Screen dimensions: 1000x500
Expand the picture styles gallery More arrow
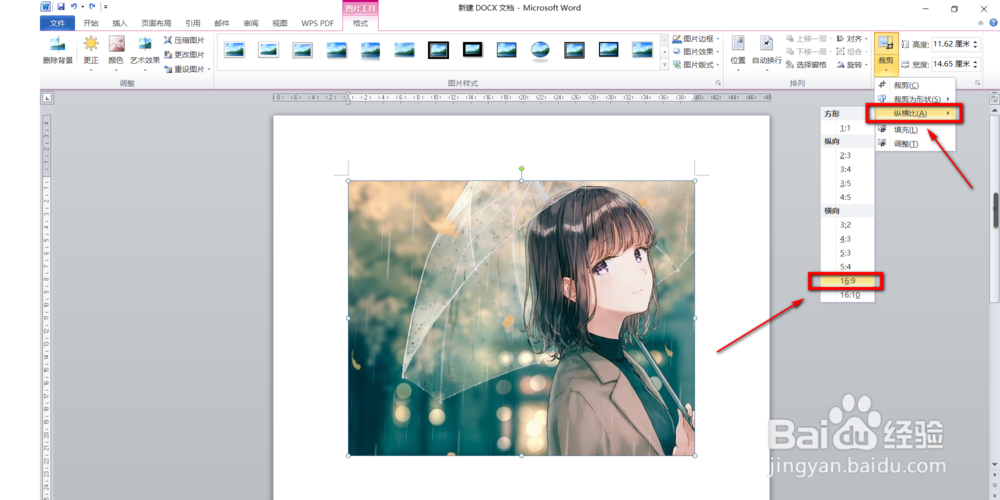tap(665, 65)
